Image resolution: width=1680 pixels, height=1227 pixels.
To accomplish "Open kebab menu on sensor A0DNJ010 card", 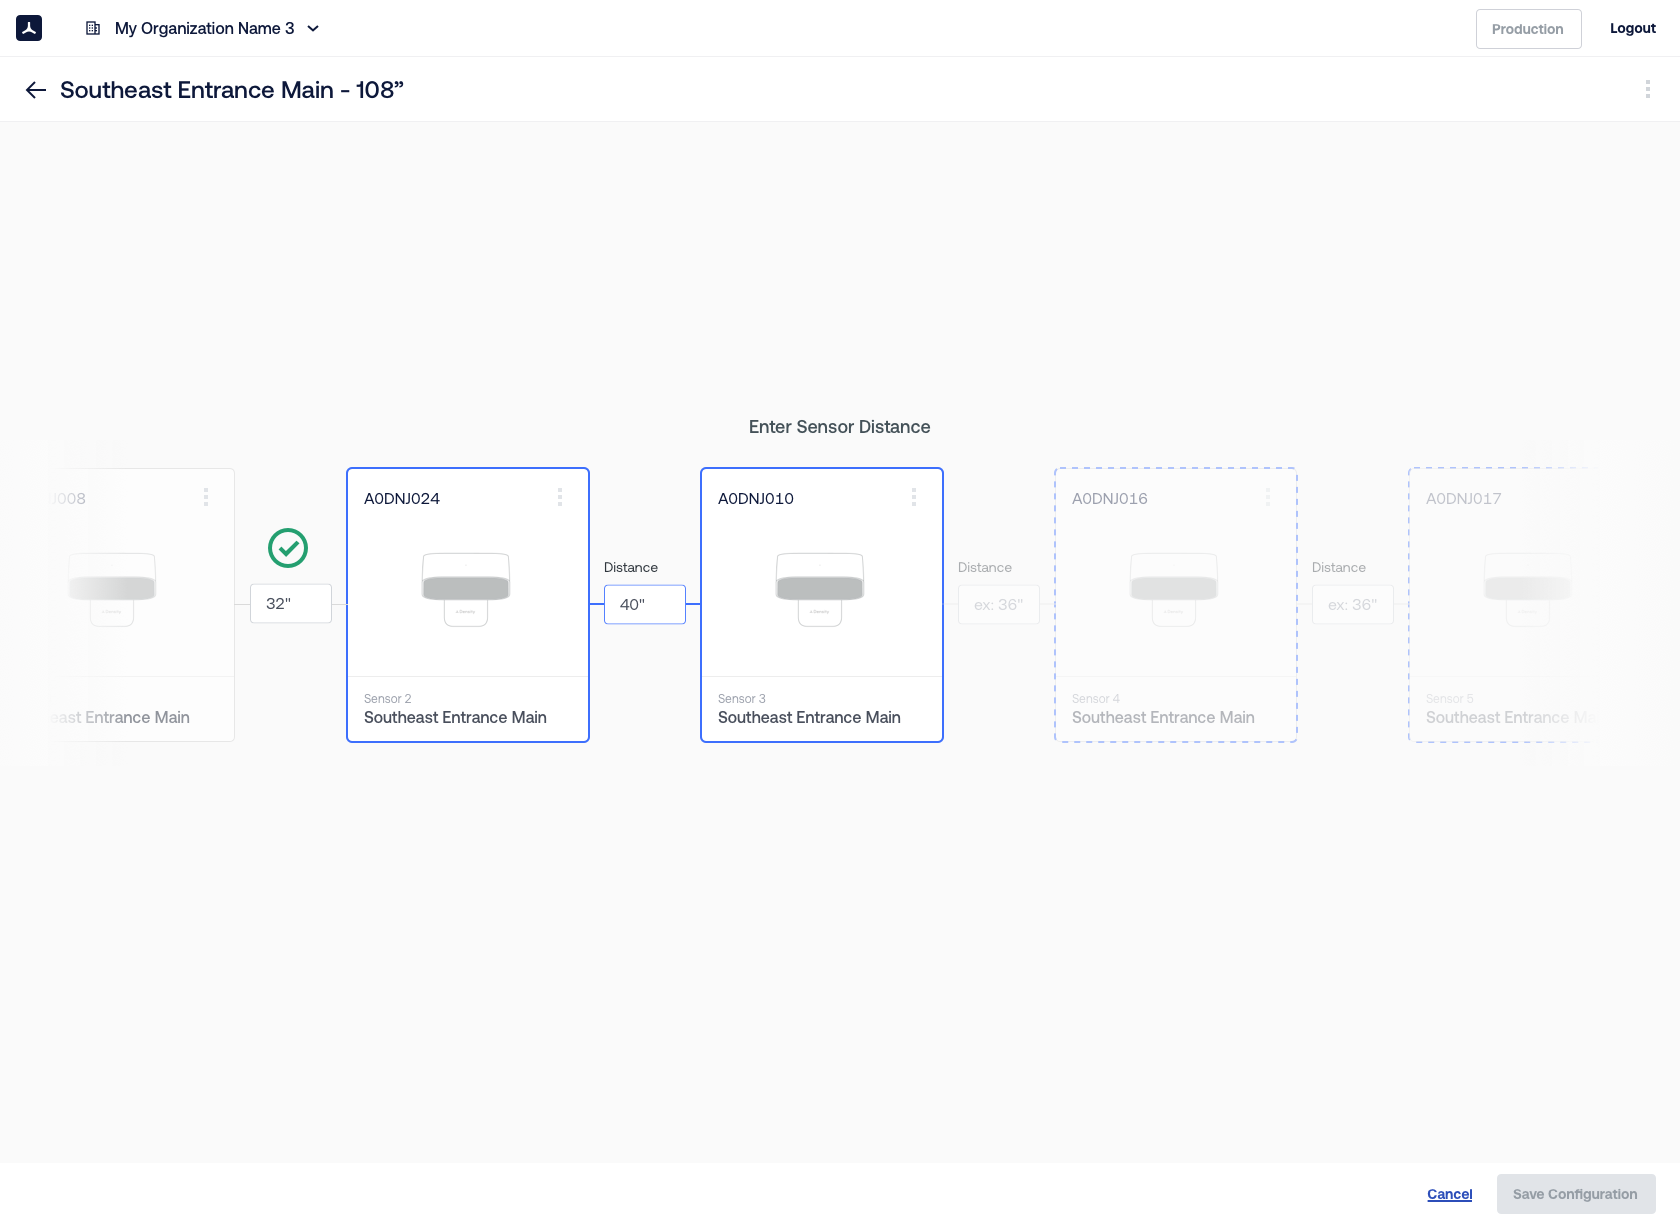I will point(914,497).
